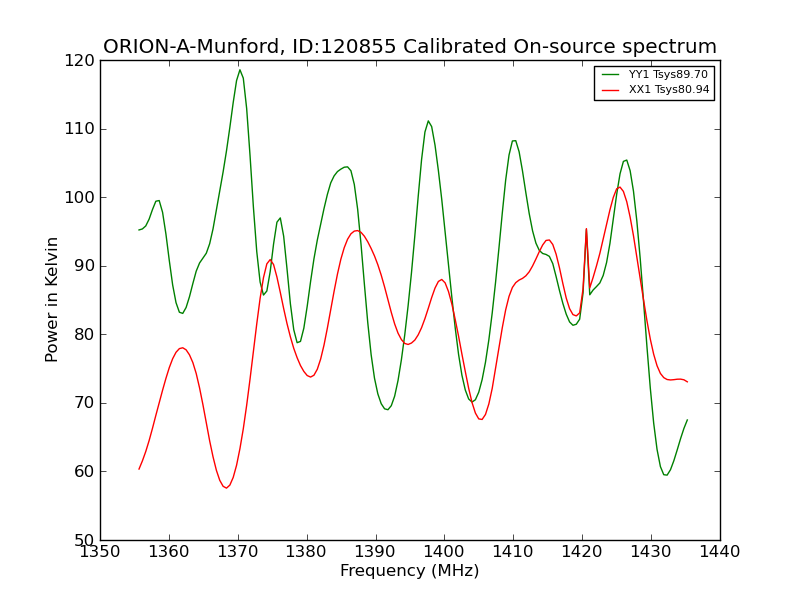800x600 pixels.
Task: Click the x-axis tick label 1420
Action: pyautogui.click(x=582, y=552)
